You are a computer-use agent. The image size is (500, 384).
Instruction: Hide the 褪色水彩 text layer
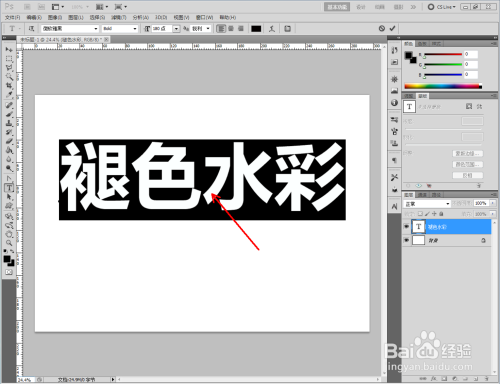406,227
